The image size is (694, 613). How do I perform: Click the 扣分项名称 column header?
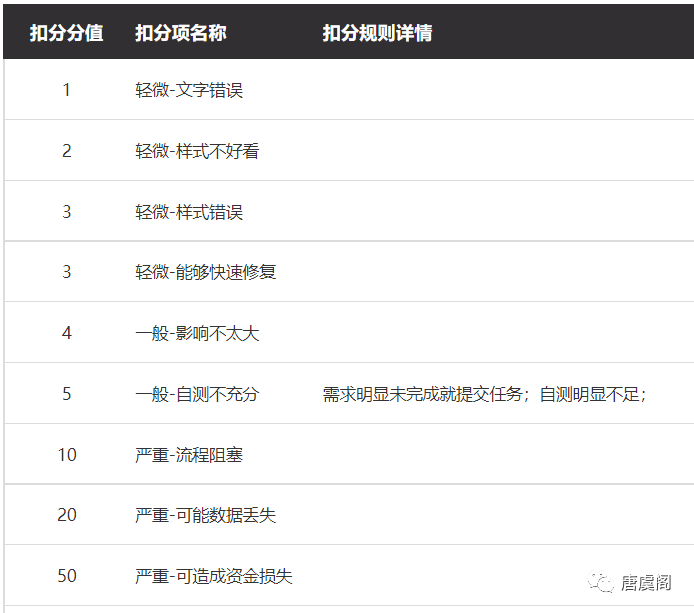point(181,33)
